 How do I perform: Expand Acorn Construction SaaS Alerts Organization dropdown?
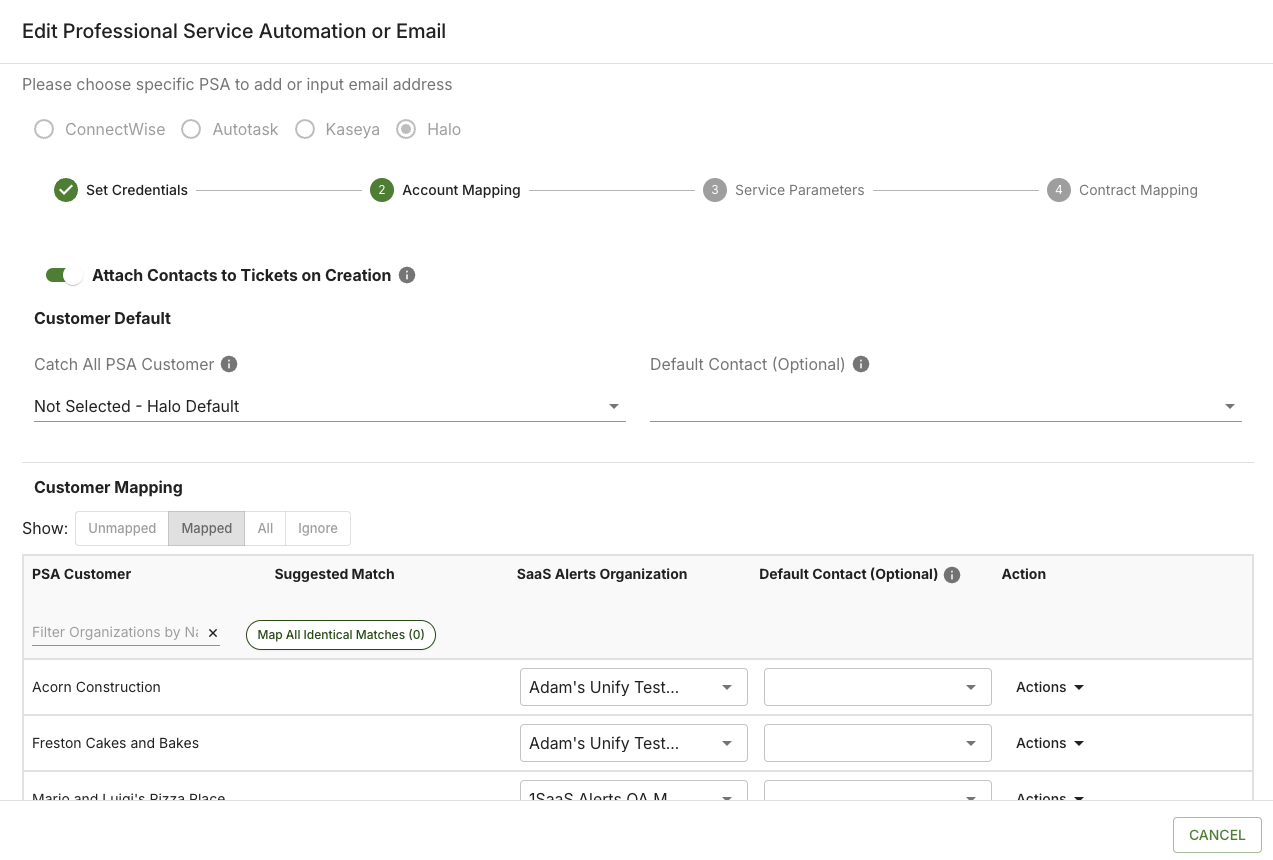[633, 687]
